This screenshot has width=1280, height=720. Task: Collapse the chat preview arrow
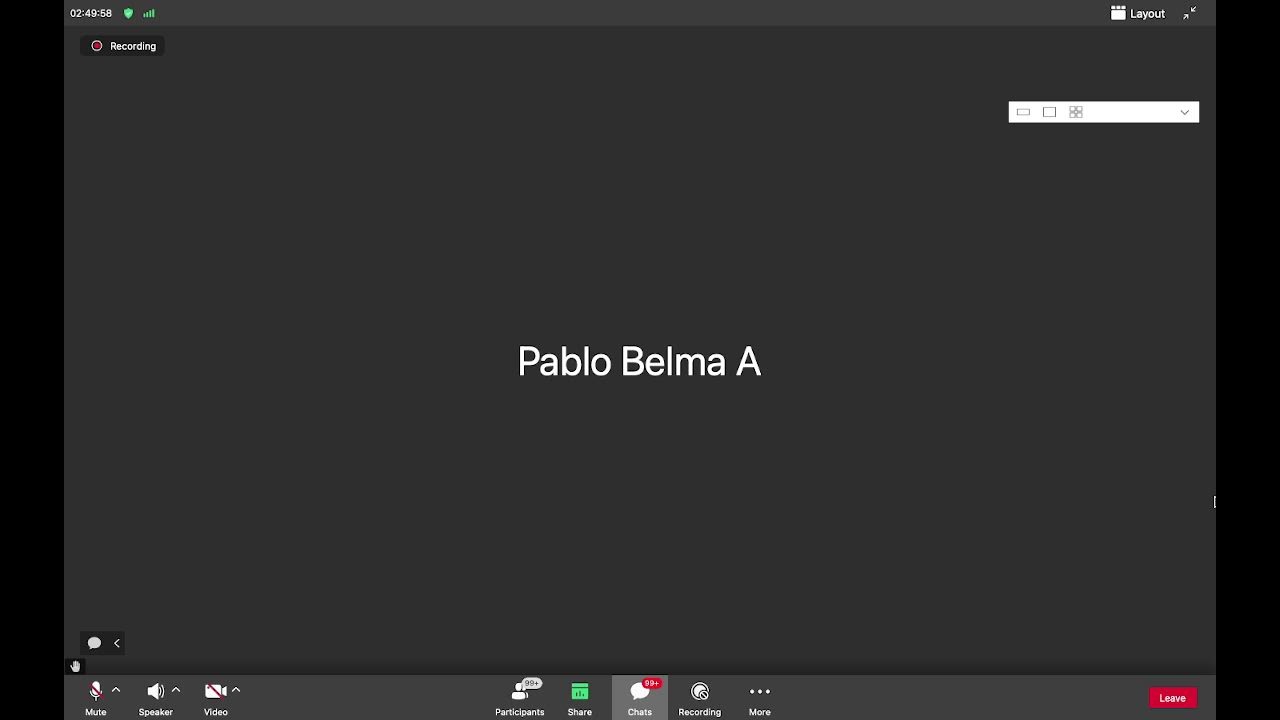tap(117, 643)
